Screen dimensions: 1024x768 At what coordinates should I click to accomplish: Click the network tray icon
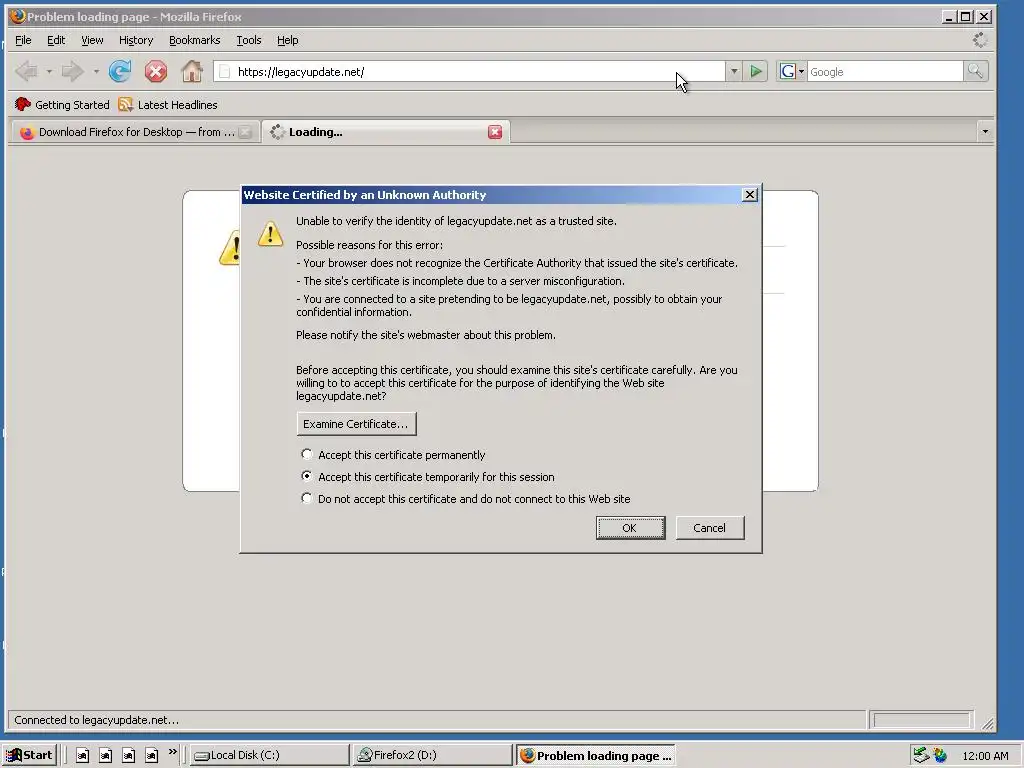(921, 755)
